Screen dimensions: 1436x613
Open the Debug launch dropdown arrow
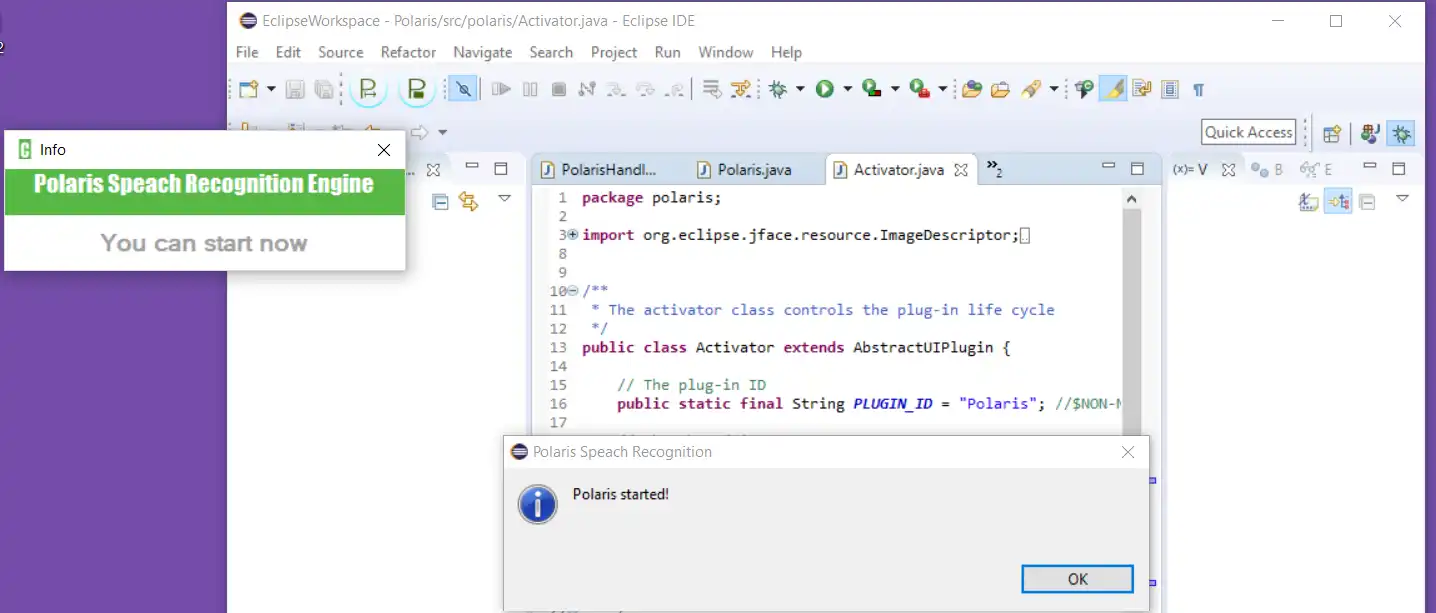tap(799, 89)
